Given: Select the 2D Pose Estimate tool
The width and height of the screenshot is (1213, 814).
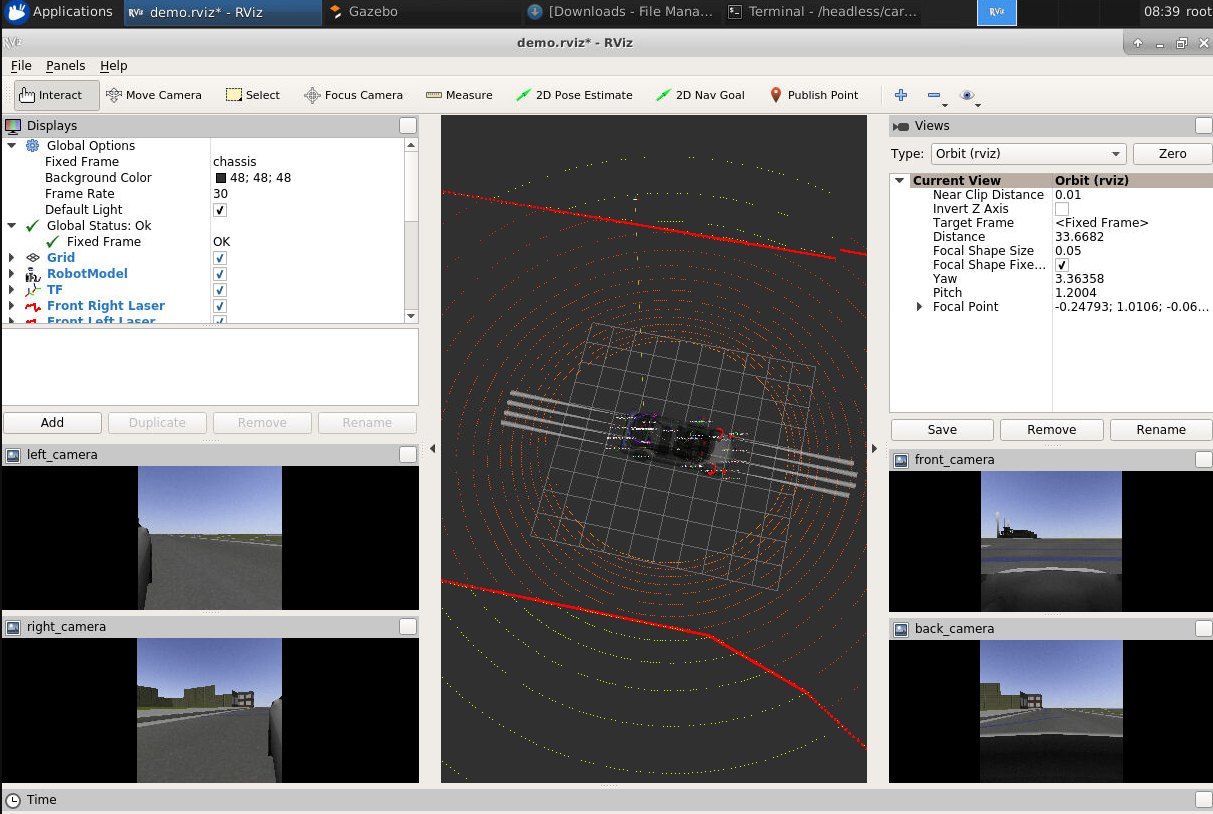Looking at the screenshot, I should (x=574, y=95).
